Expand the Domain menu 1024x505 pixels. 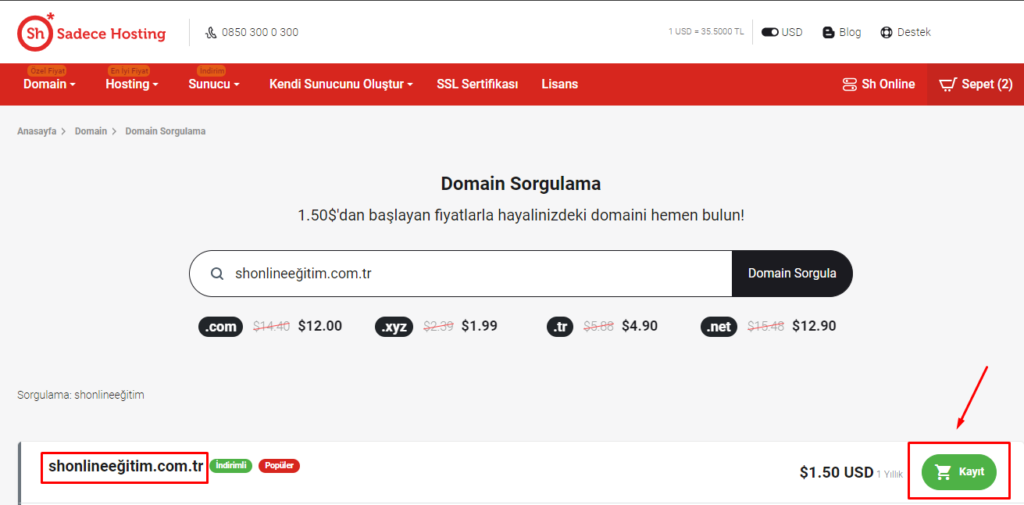[50, 84]
